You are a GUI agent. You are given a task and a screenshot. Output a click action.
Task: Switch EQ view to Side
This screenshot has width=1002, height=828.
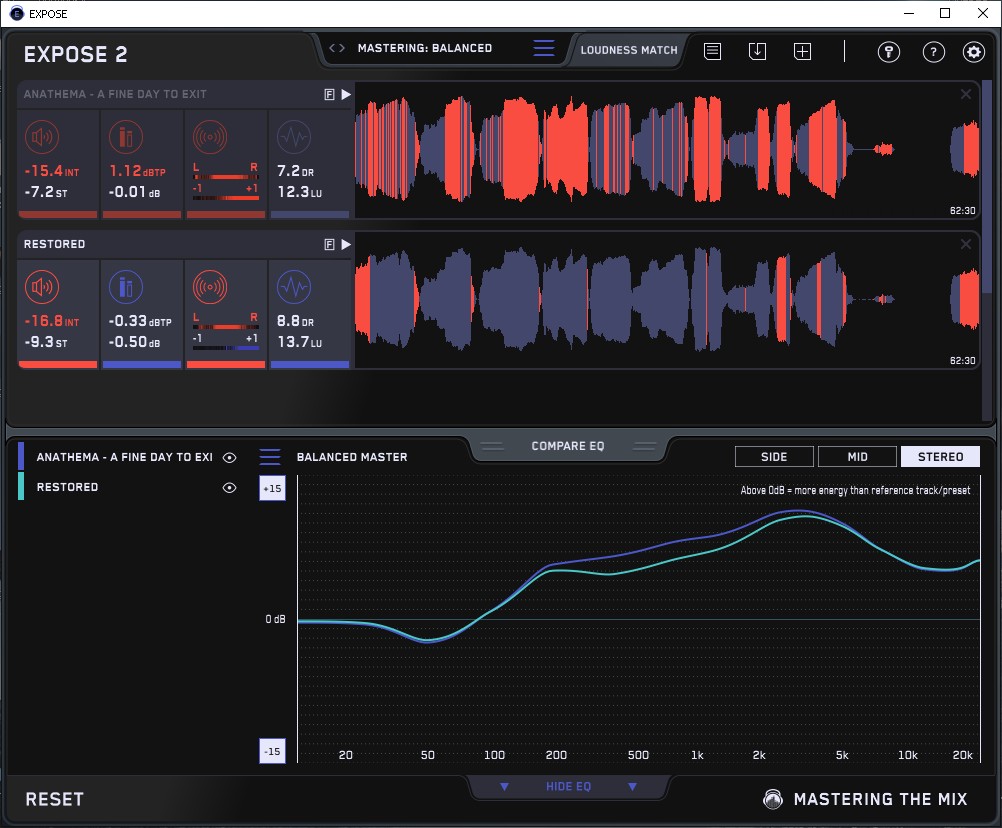pyautogui.click(x=774, y=457)
